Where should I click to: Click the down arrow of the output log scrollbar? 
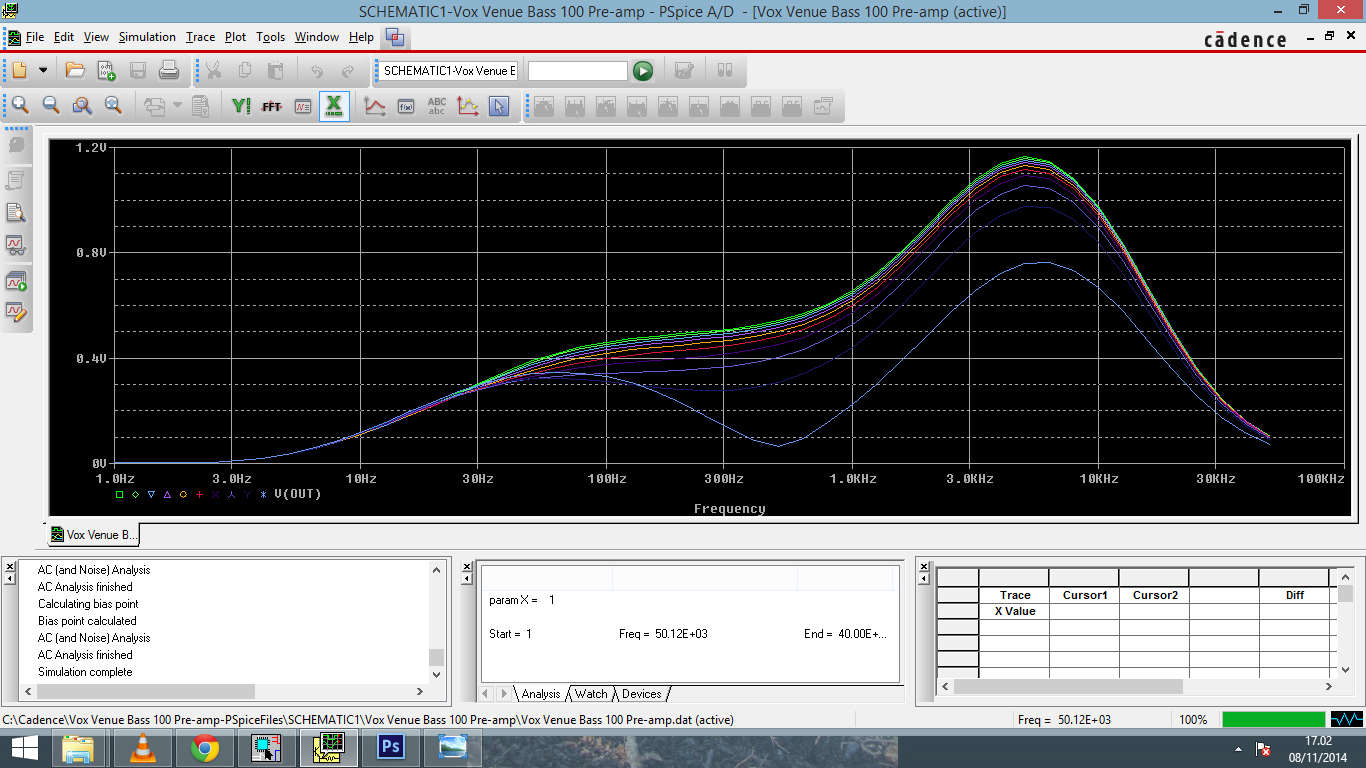[436, 674]
